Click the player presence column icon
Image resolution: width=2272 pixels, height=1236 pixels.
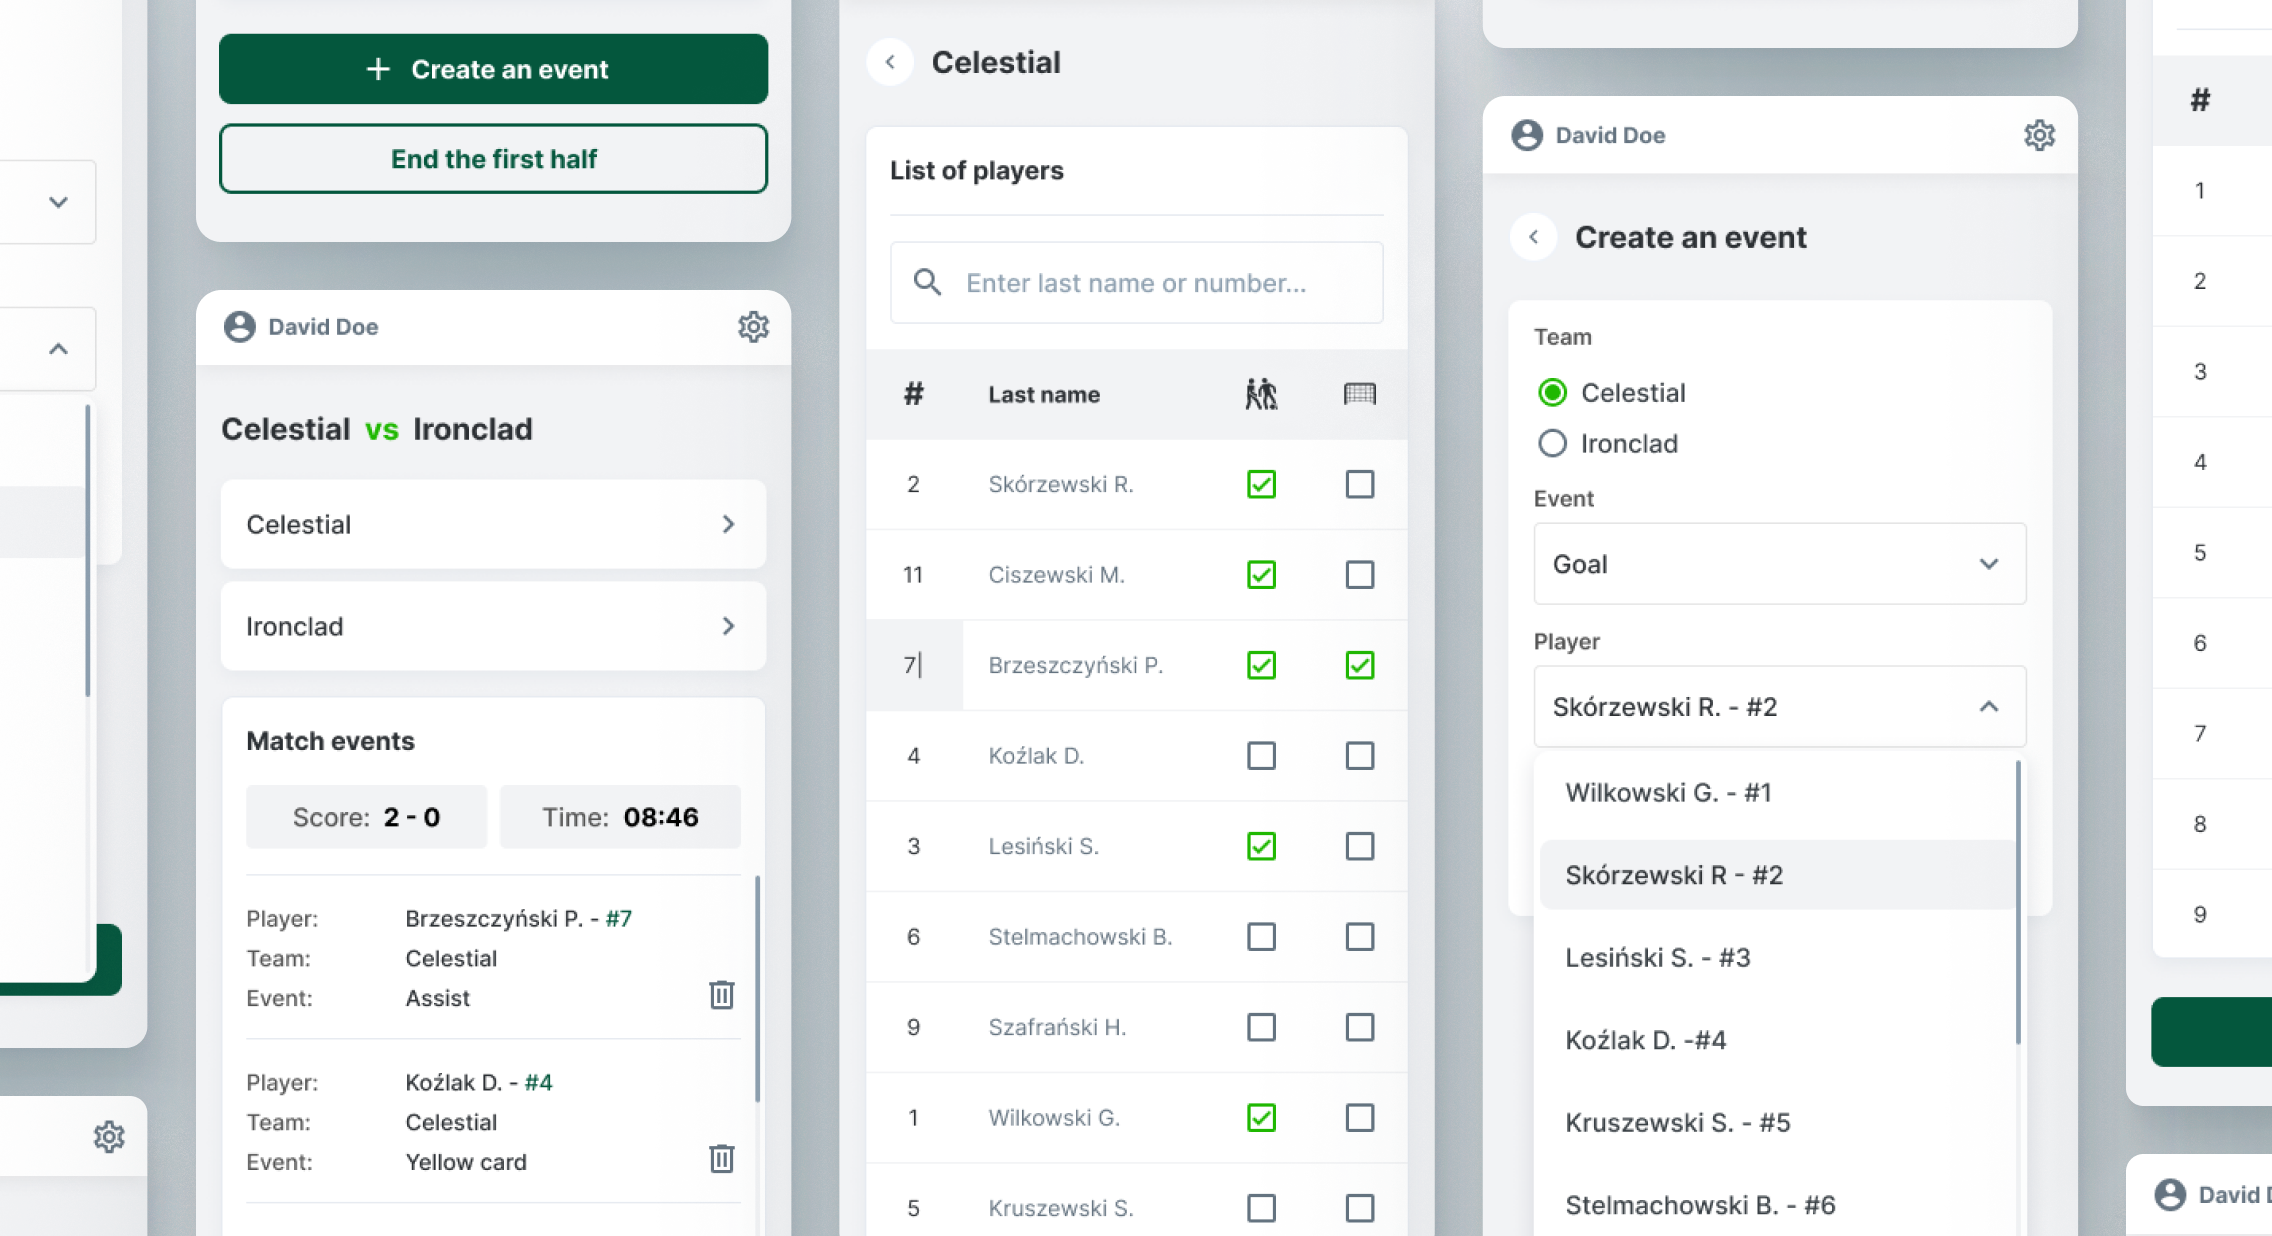(x=1262, y=394)
